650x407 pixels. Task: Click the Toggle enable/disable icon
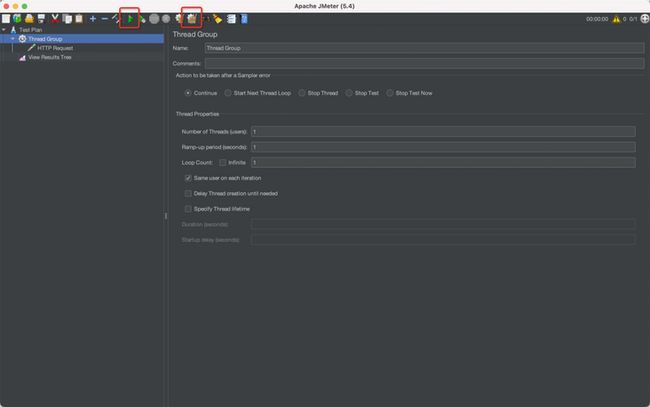[116, 19]
